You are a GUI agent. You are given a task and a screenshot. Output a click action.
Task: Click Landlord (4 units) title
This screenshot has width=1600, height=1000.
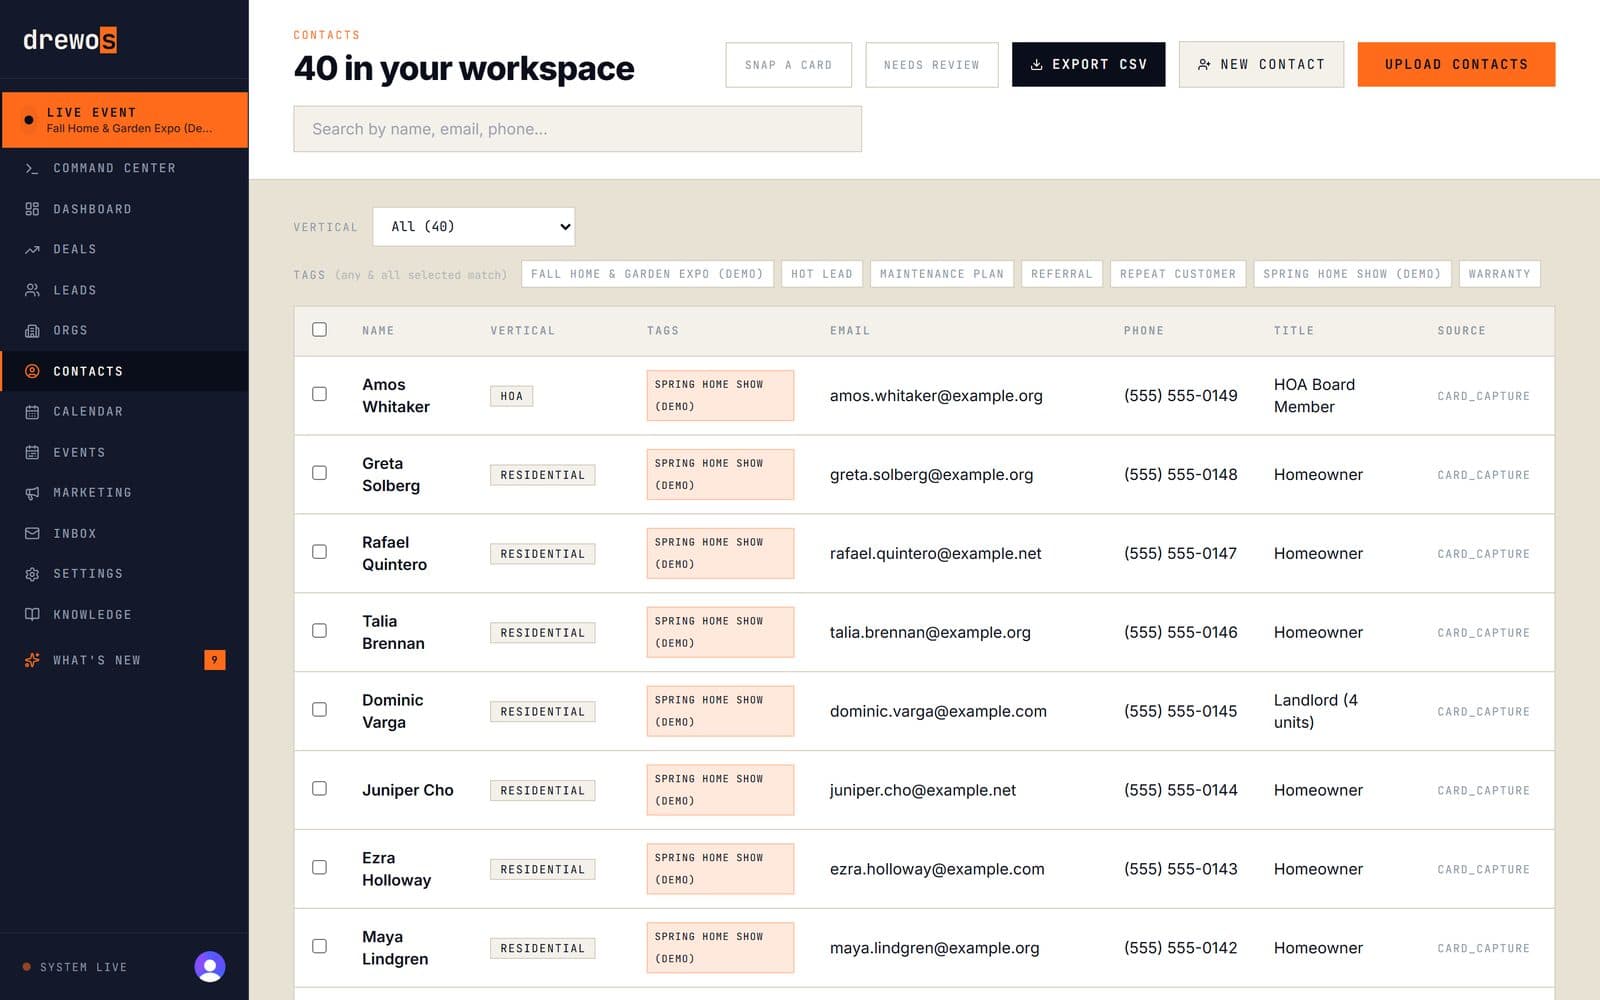click(1316, 711)
